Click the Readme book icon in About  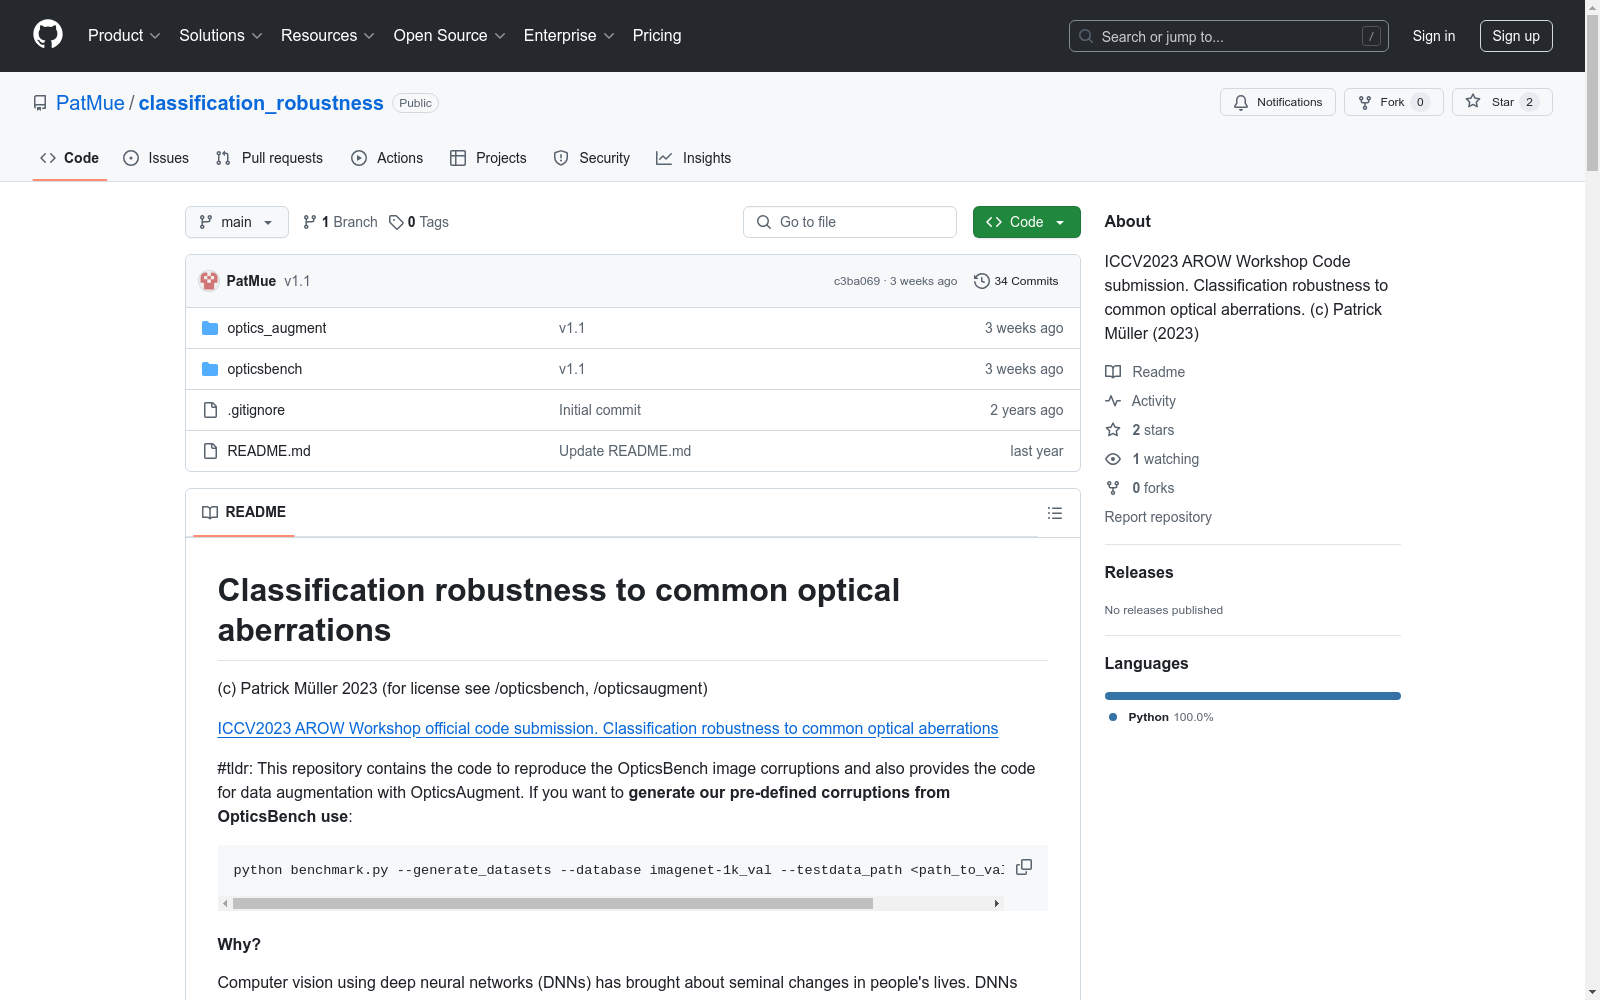point(1113,372)
